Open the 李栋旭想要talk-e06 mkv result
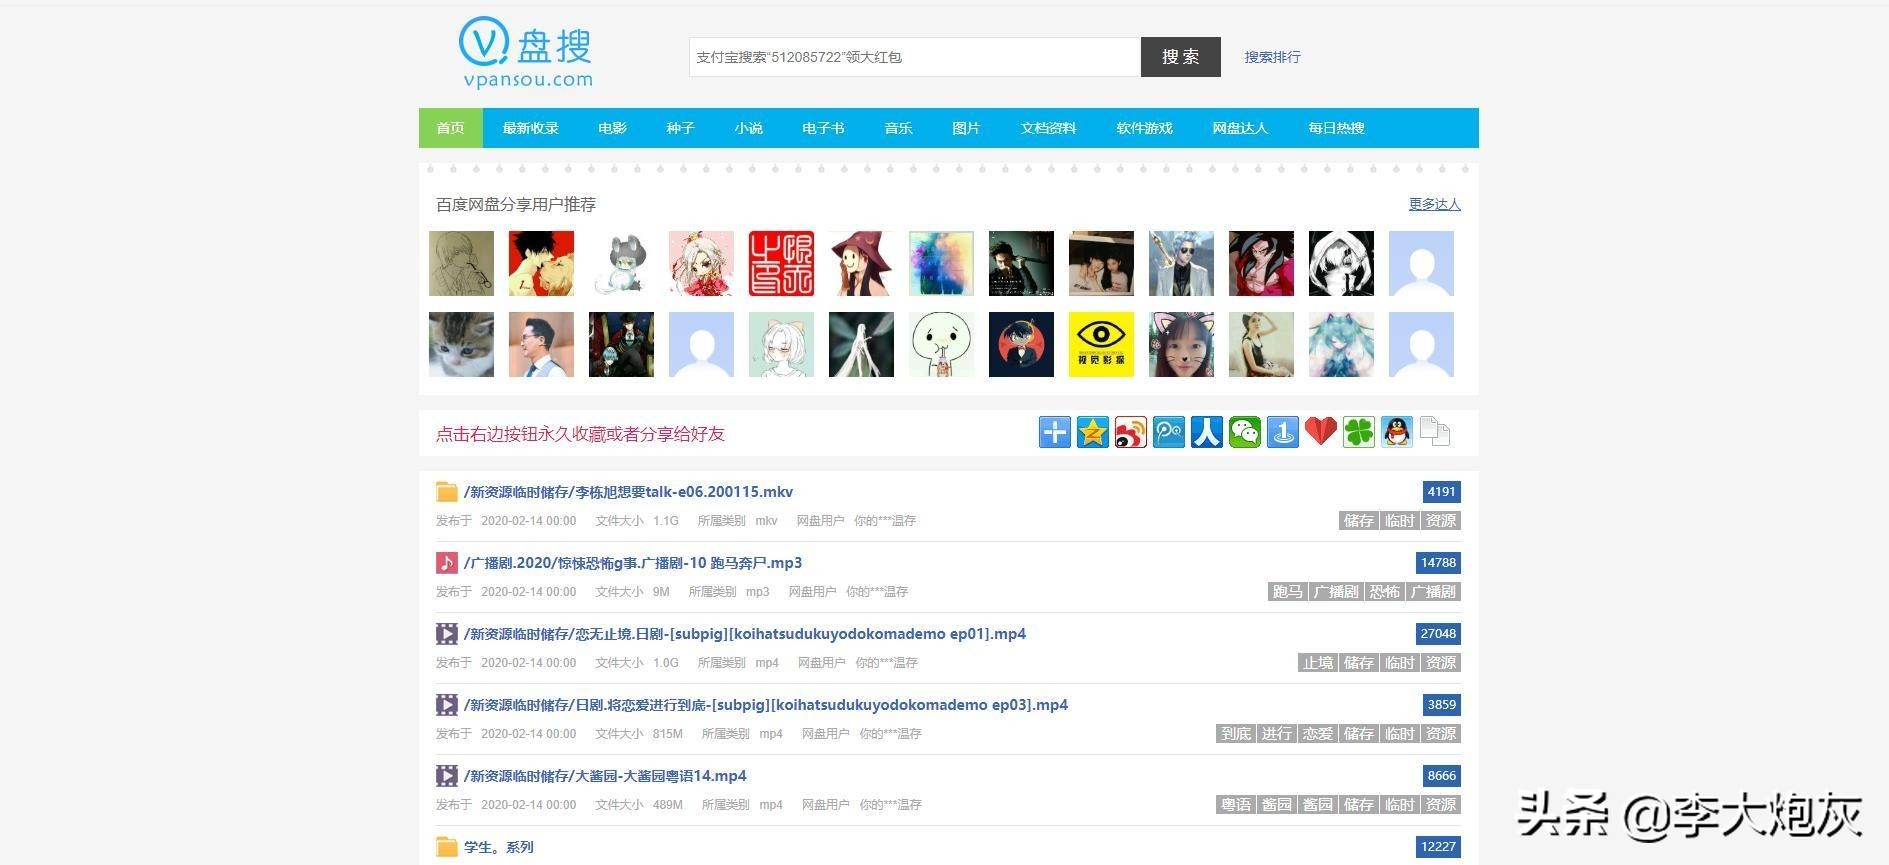1889x865 pixels. 628,492
